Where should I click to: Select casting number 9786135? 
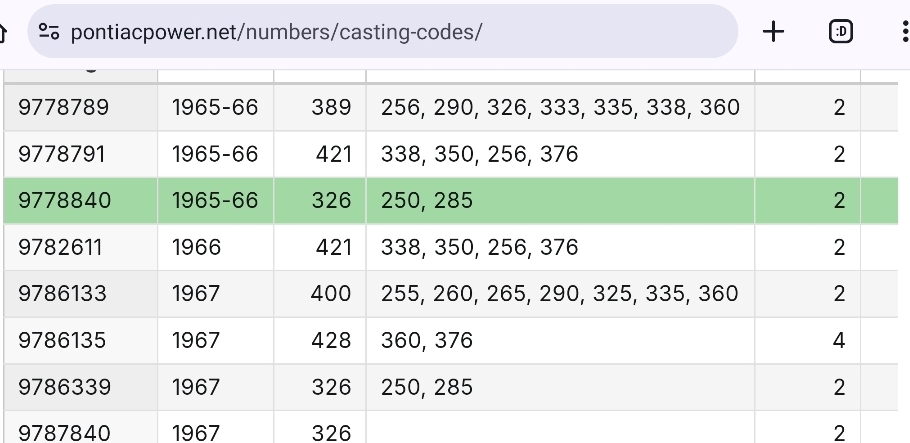click(62, 340)
